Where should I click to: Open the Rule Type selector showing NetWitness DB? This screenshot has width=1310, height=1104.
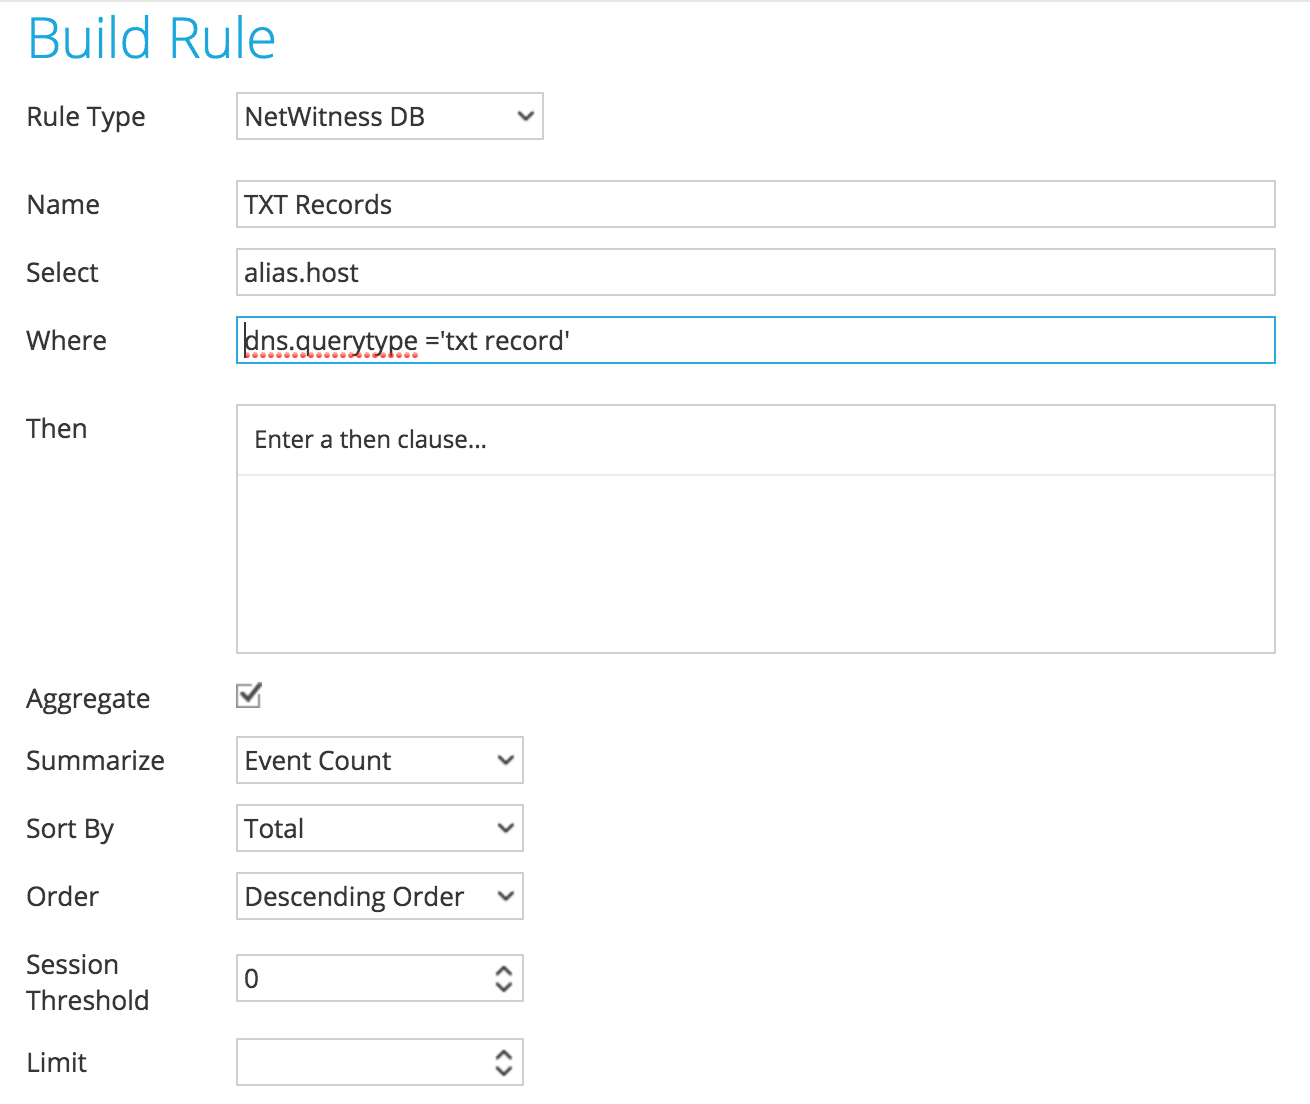[x=389, y=116]
